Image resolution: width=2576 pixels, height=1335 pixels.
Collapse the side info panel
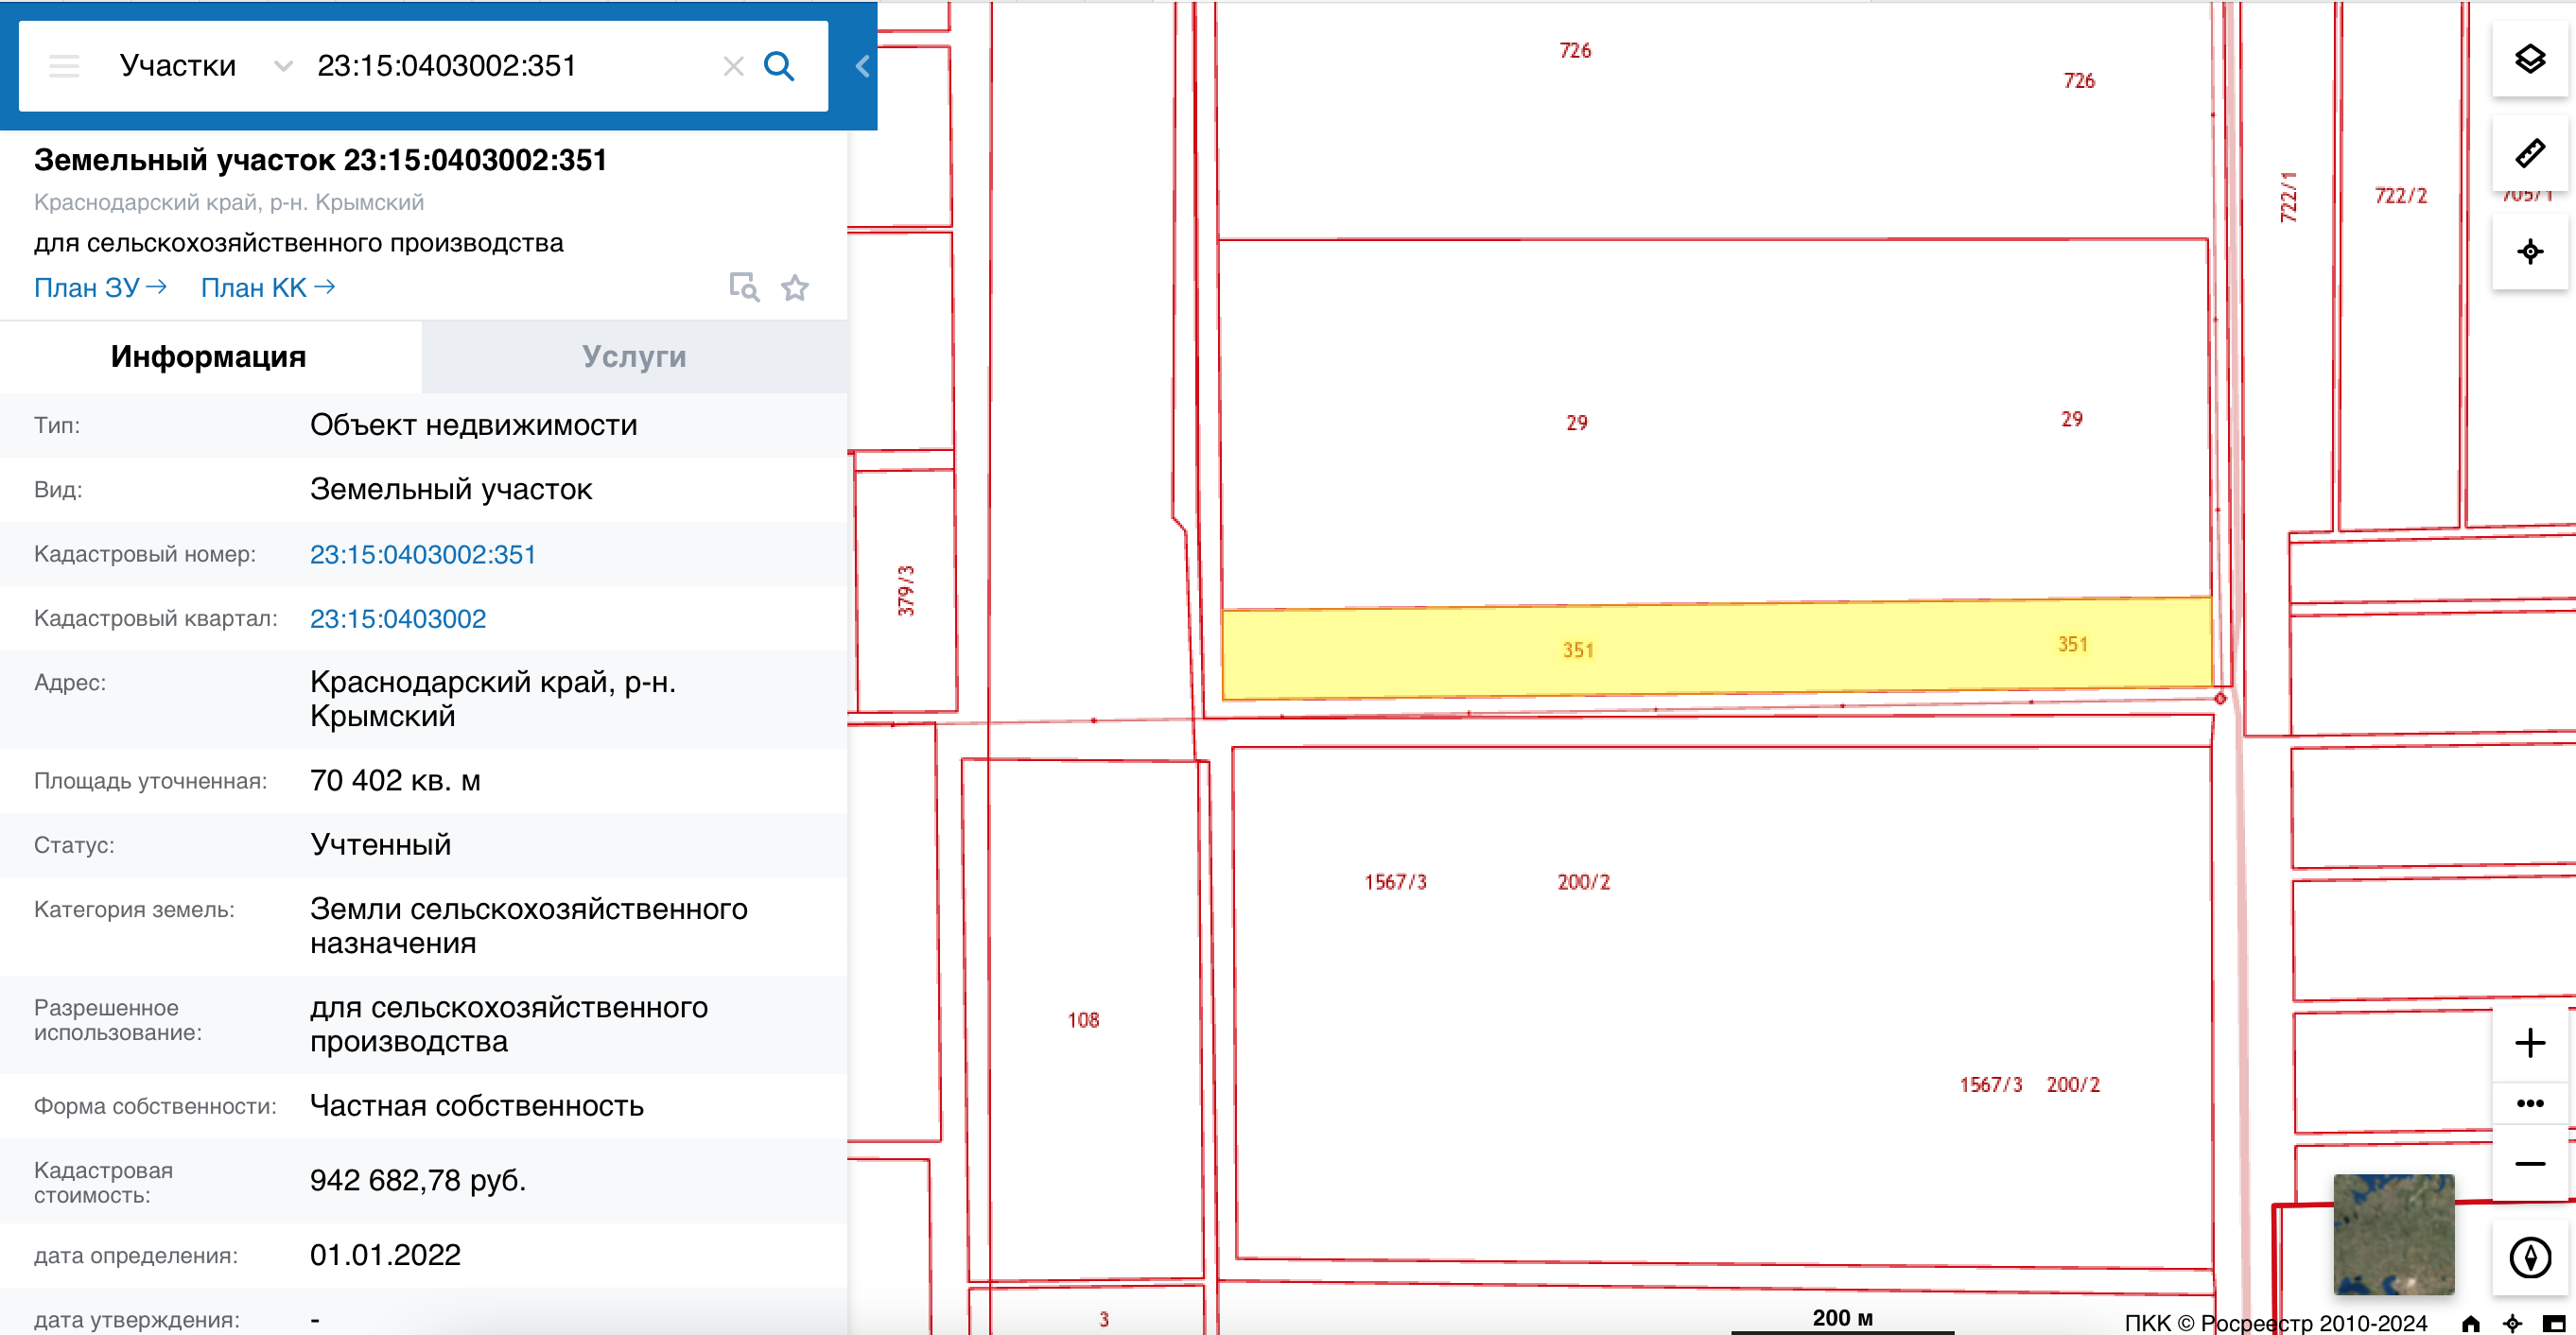(x=862, y=66)
